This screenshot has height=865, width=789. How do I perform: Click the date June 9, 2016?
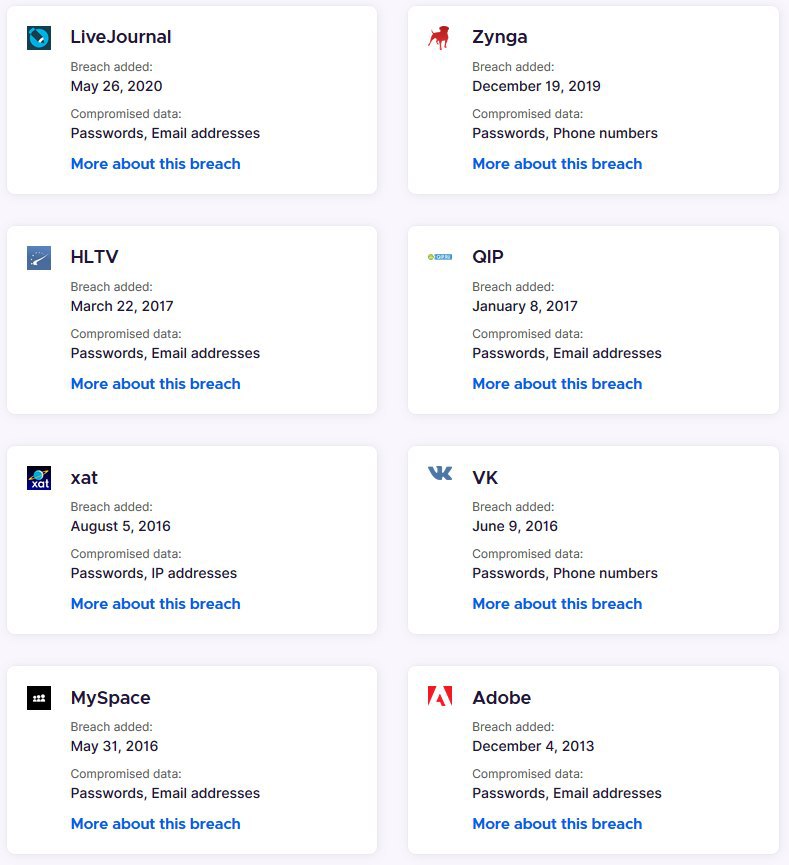(515, 526)
